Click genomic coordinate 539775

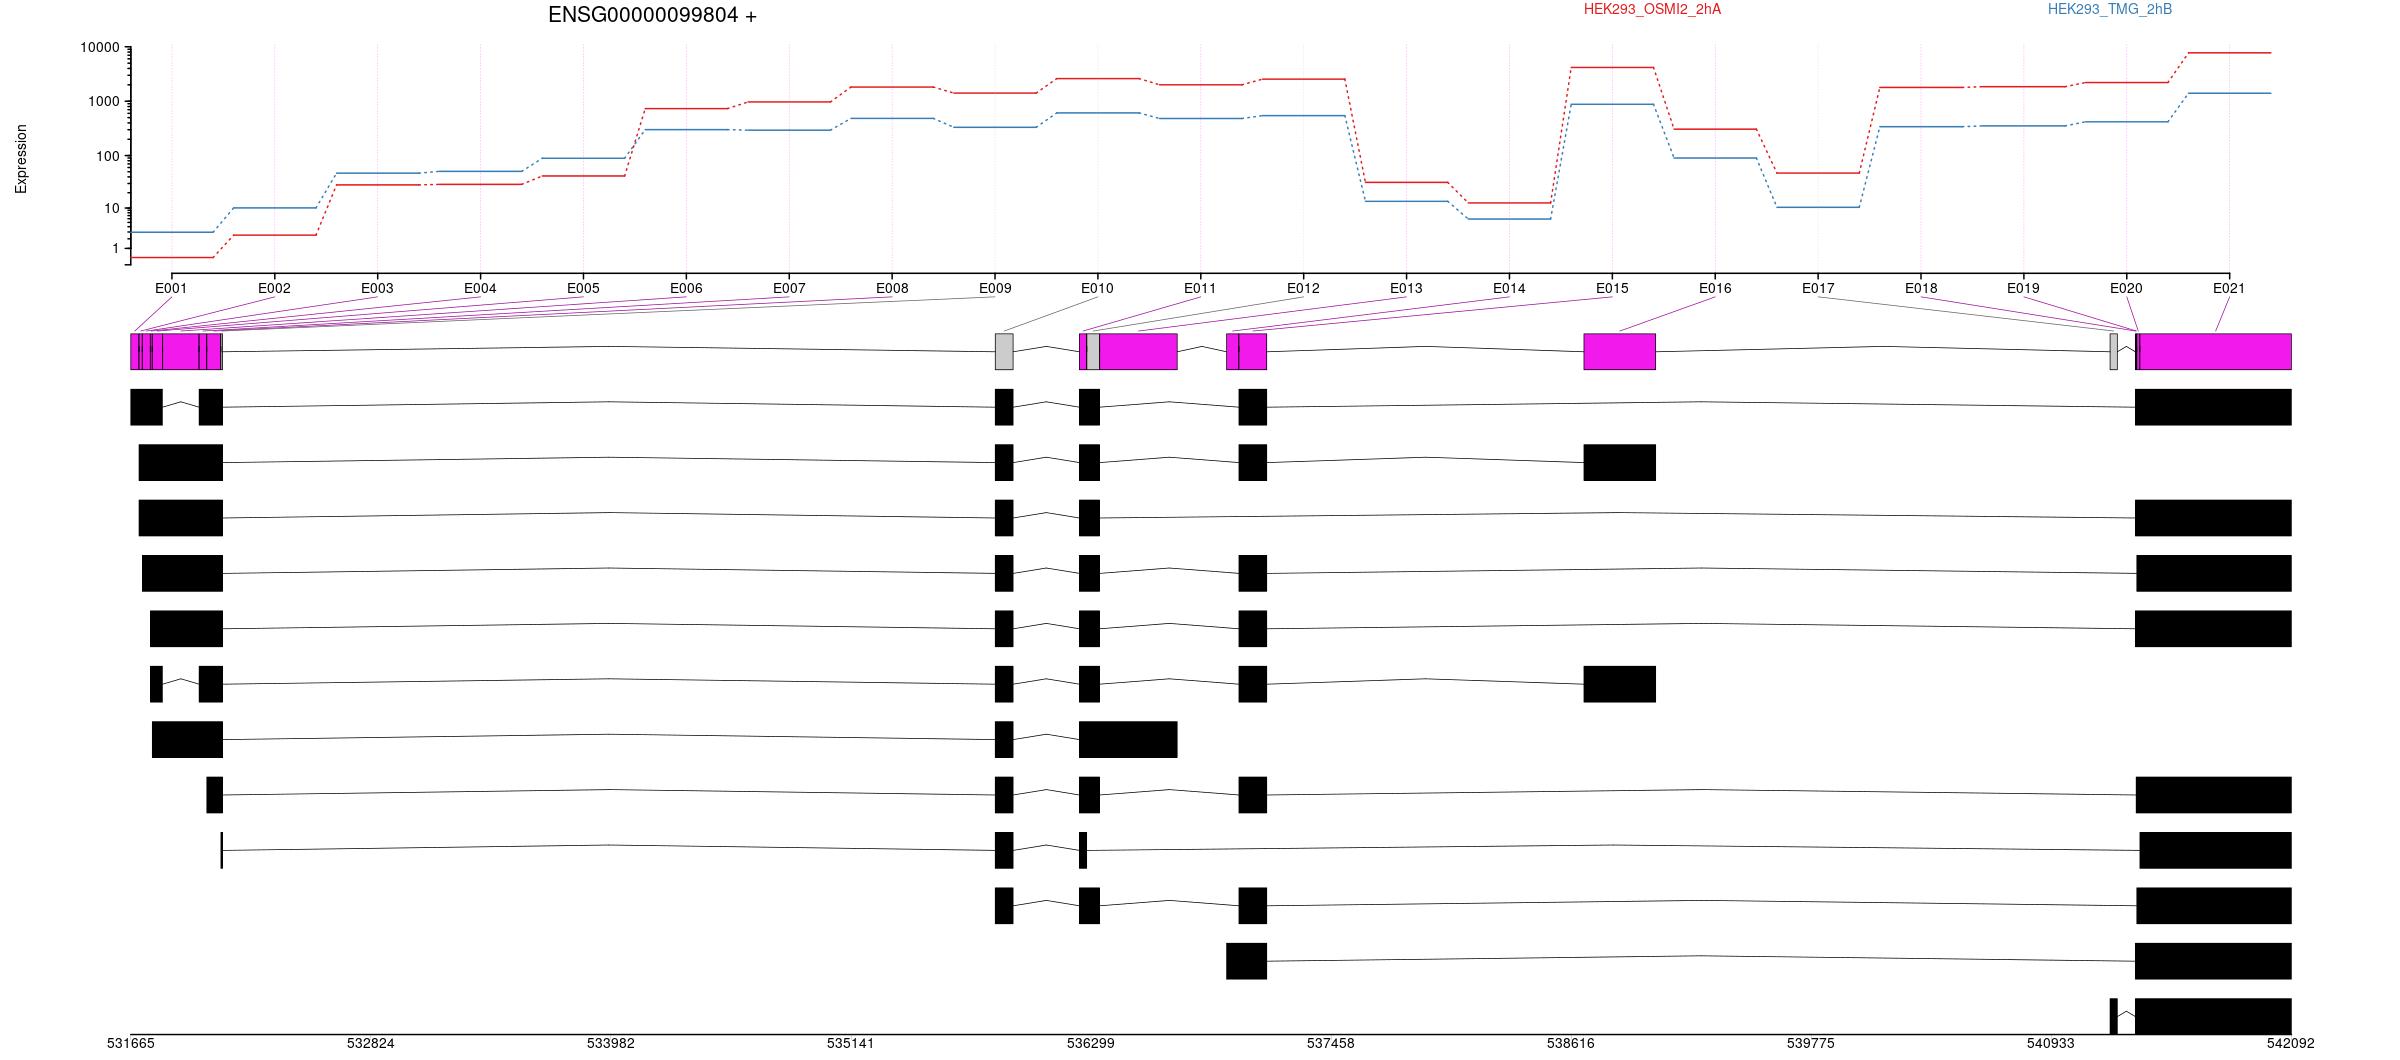pos(1811,1043)
